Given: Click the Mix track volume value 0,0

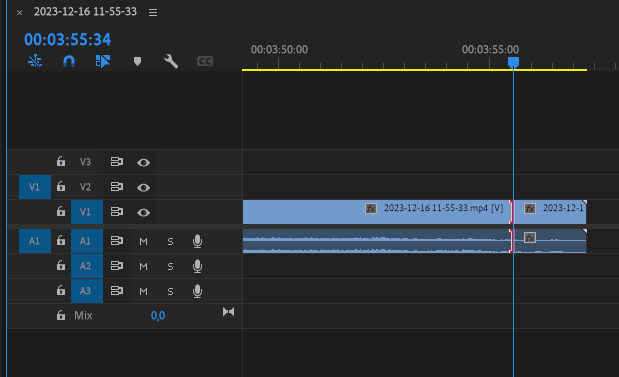Looking at the screenshot, I should (158, 315).
